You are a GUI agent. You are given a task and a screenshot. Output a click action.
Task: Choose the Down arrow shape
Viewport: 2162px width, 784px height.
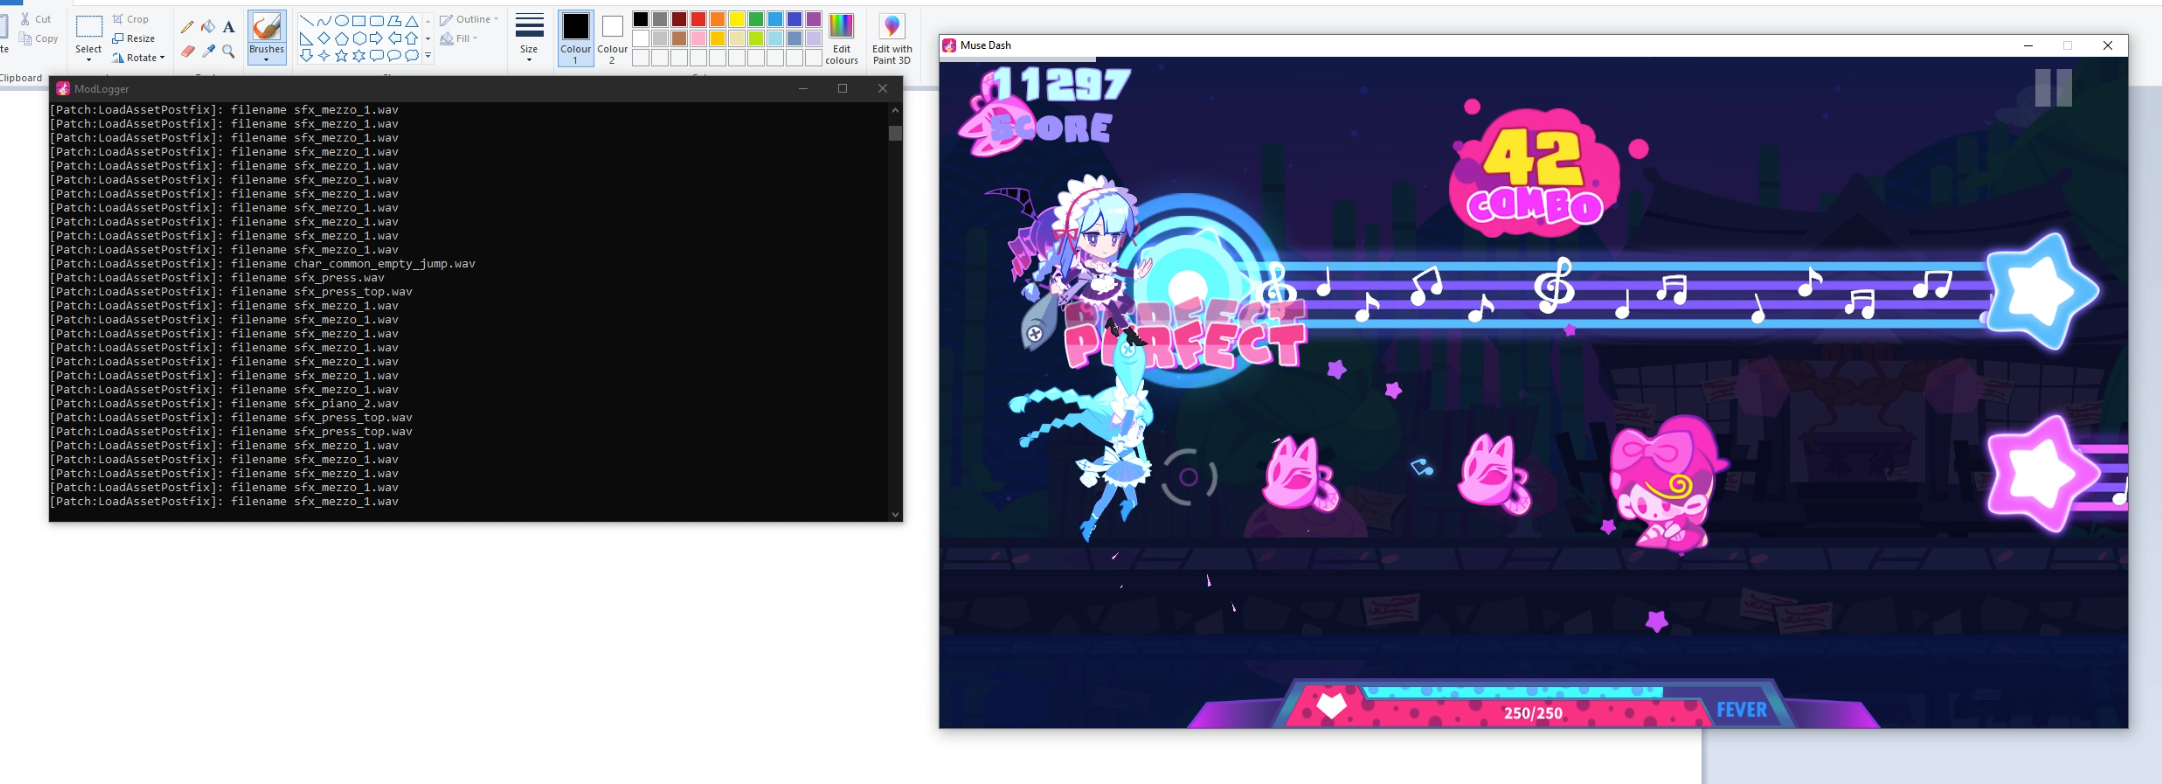(306, 56)
